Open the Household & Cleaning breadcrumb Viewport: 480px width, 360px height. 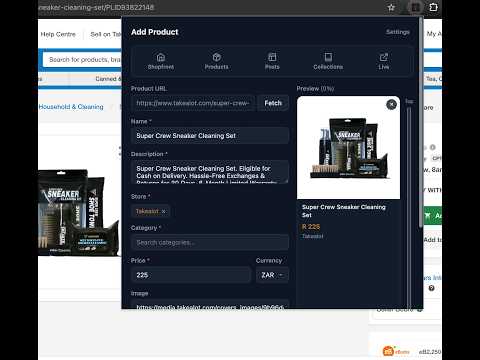(71, 107)
